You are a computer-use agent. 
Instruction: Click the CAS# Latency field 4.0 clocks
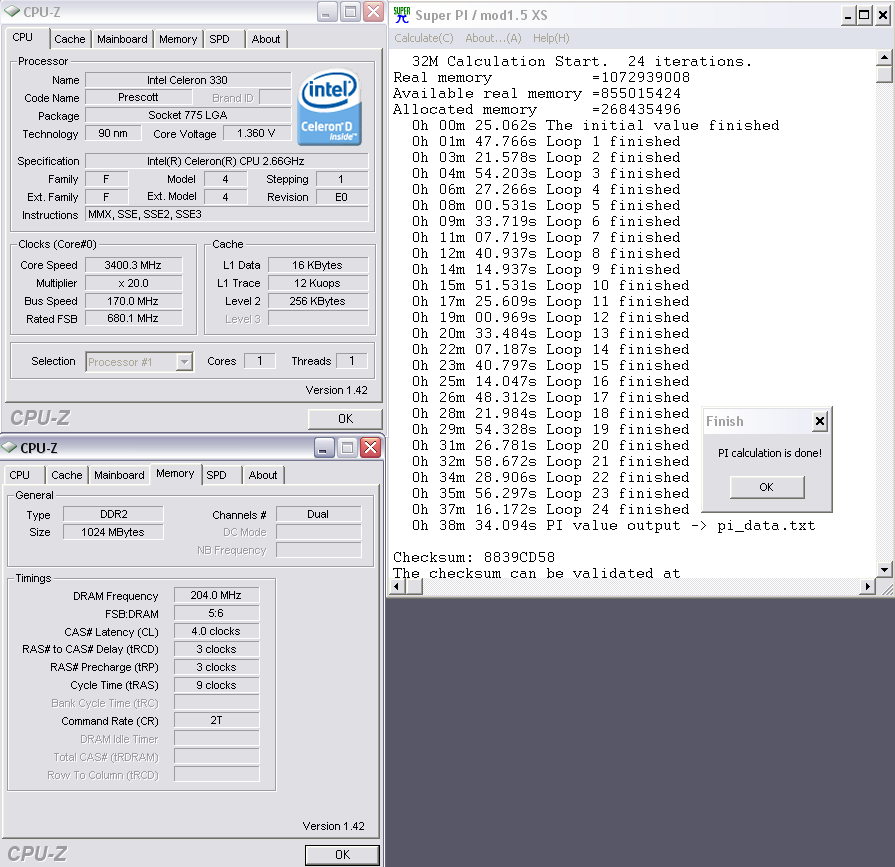pos(216,631)
